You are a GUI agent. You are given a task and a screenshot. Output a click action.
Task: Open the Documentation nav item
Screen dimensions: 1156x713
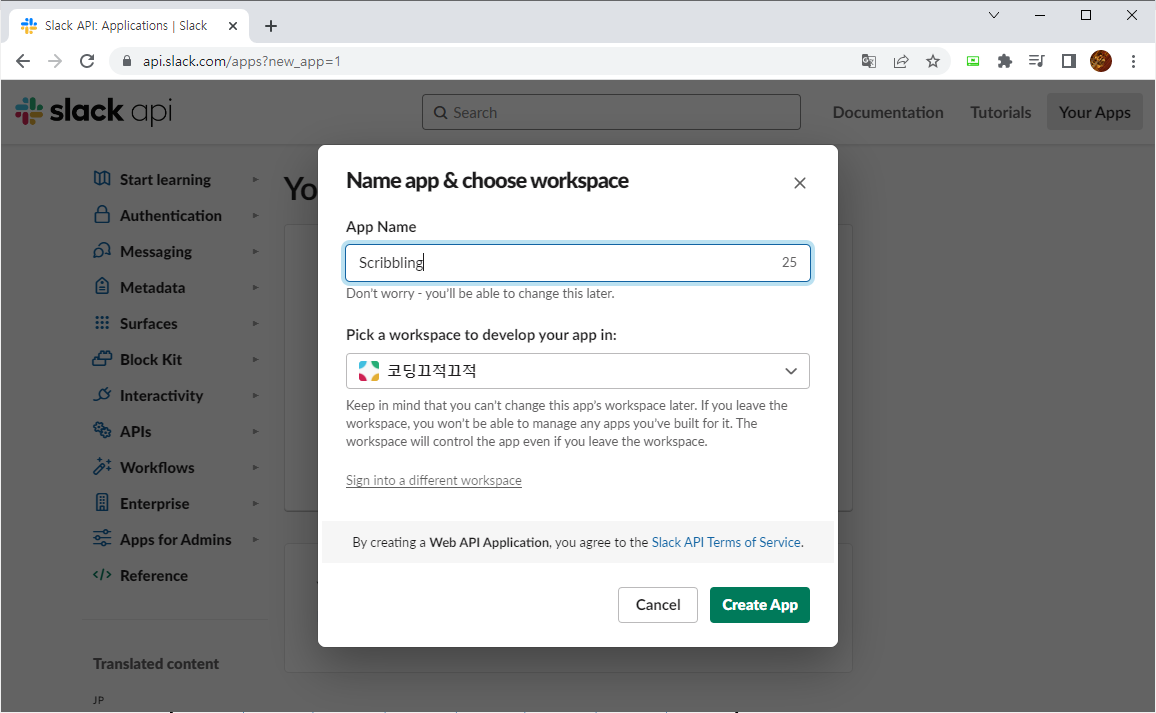point(888,112)
